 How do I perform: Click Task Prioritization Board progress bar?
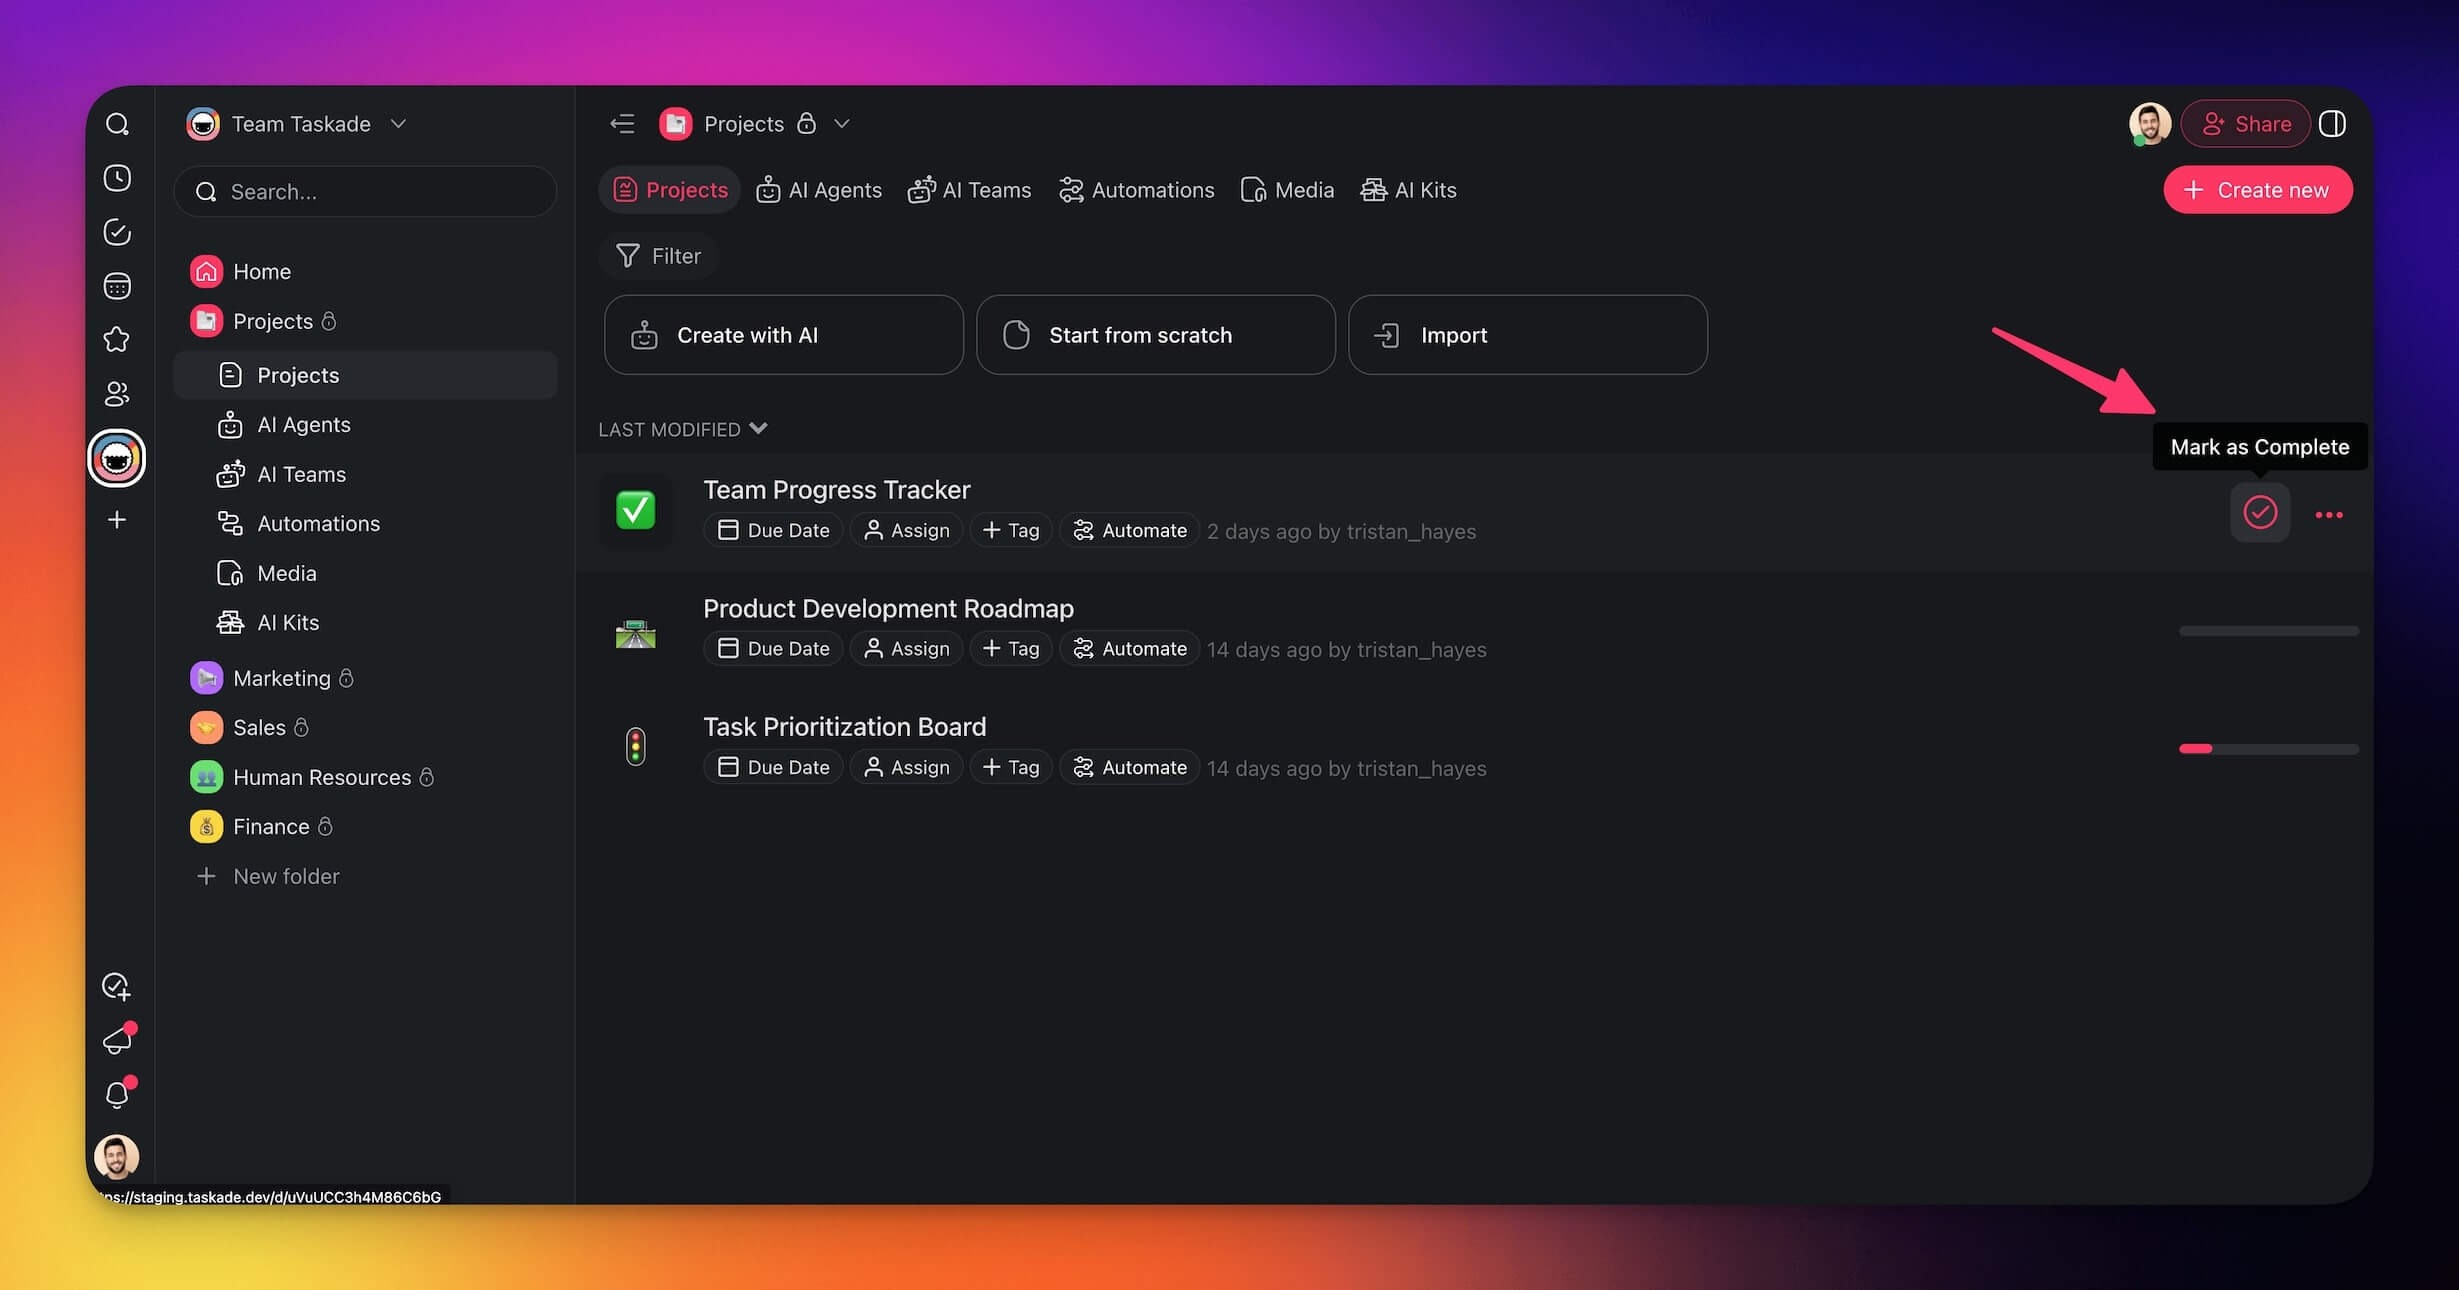click(2268, 749)
